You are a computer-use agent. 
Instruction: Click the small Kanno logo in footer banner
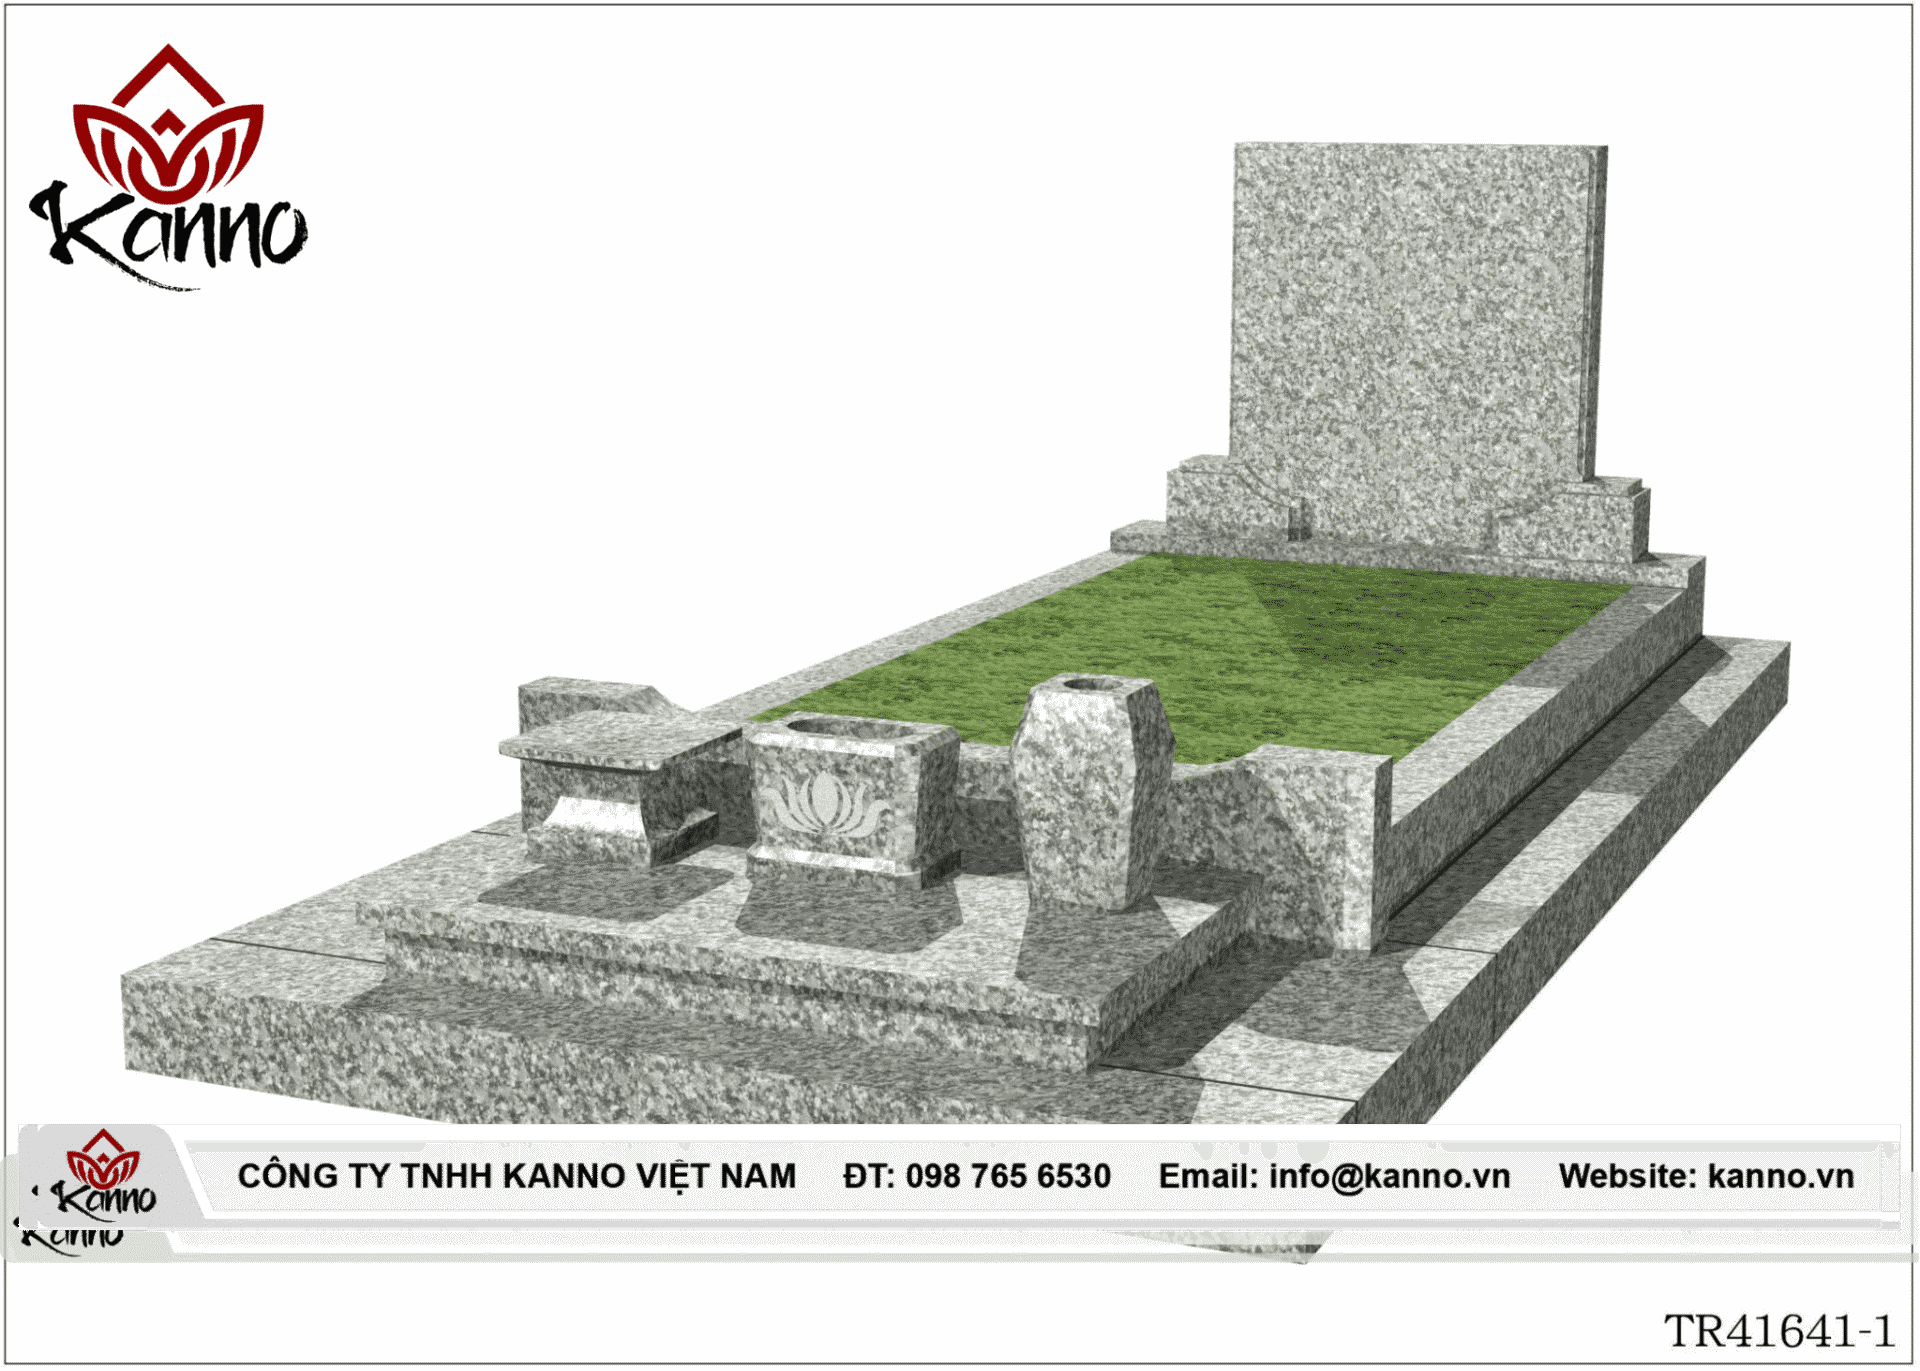(103, 1175)
